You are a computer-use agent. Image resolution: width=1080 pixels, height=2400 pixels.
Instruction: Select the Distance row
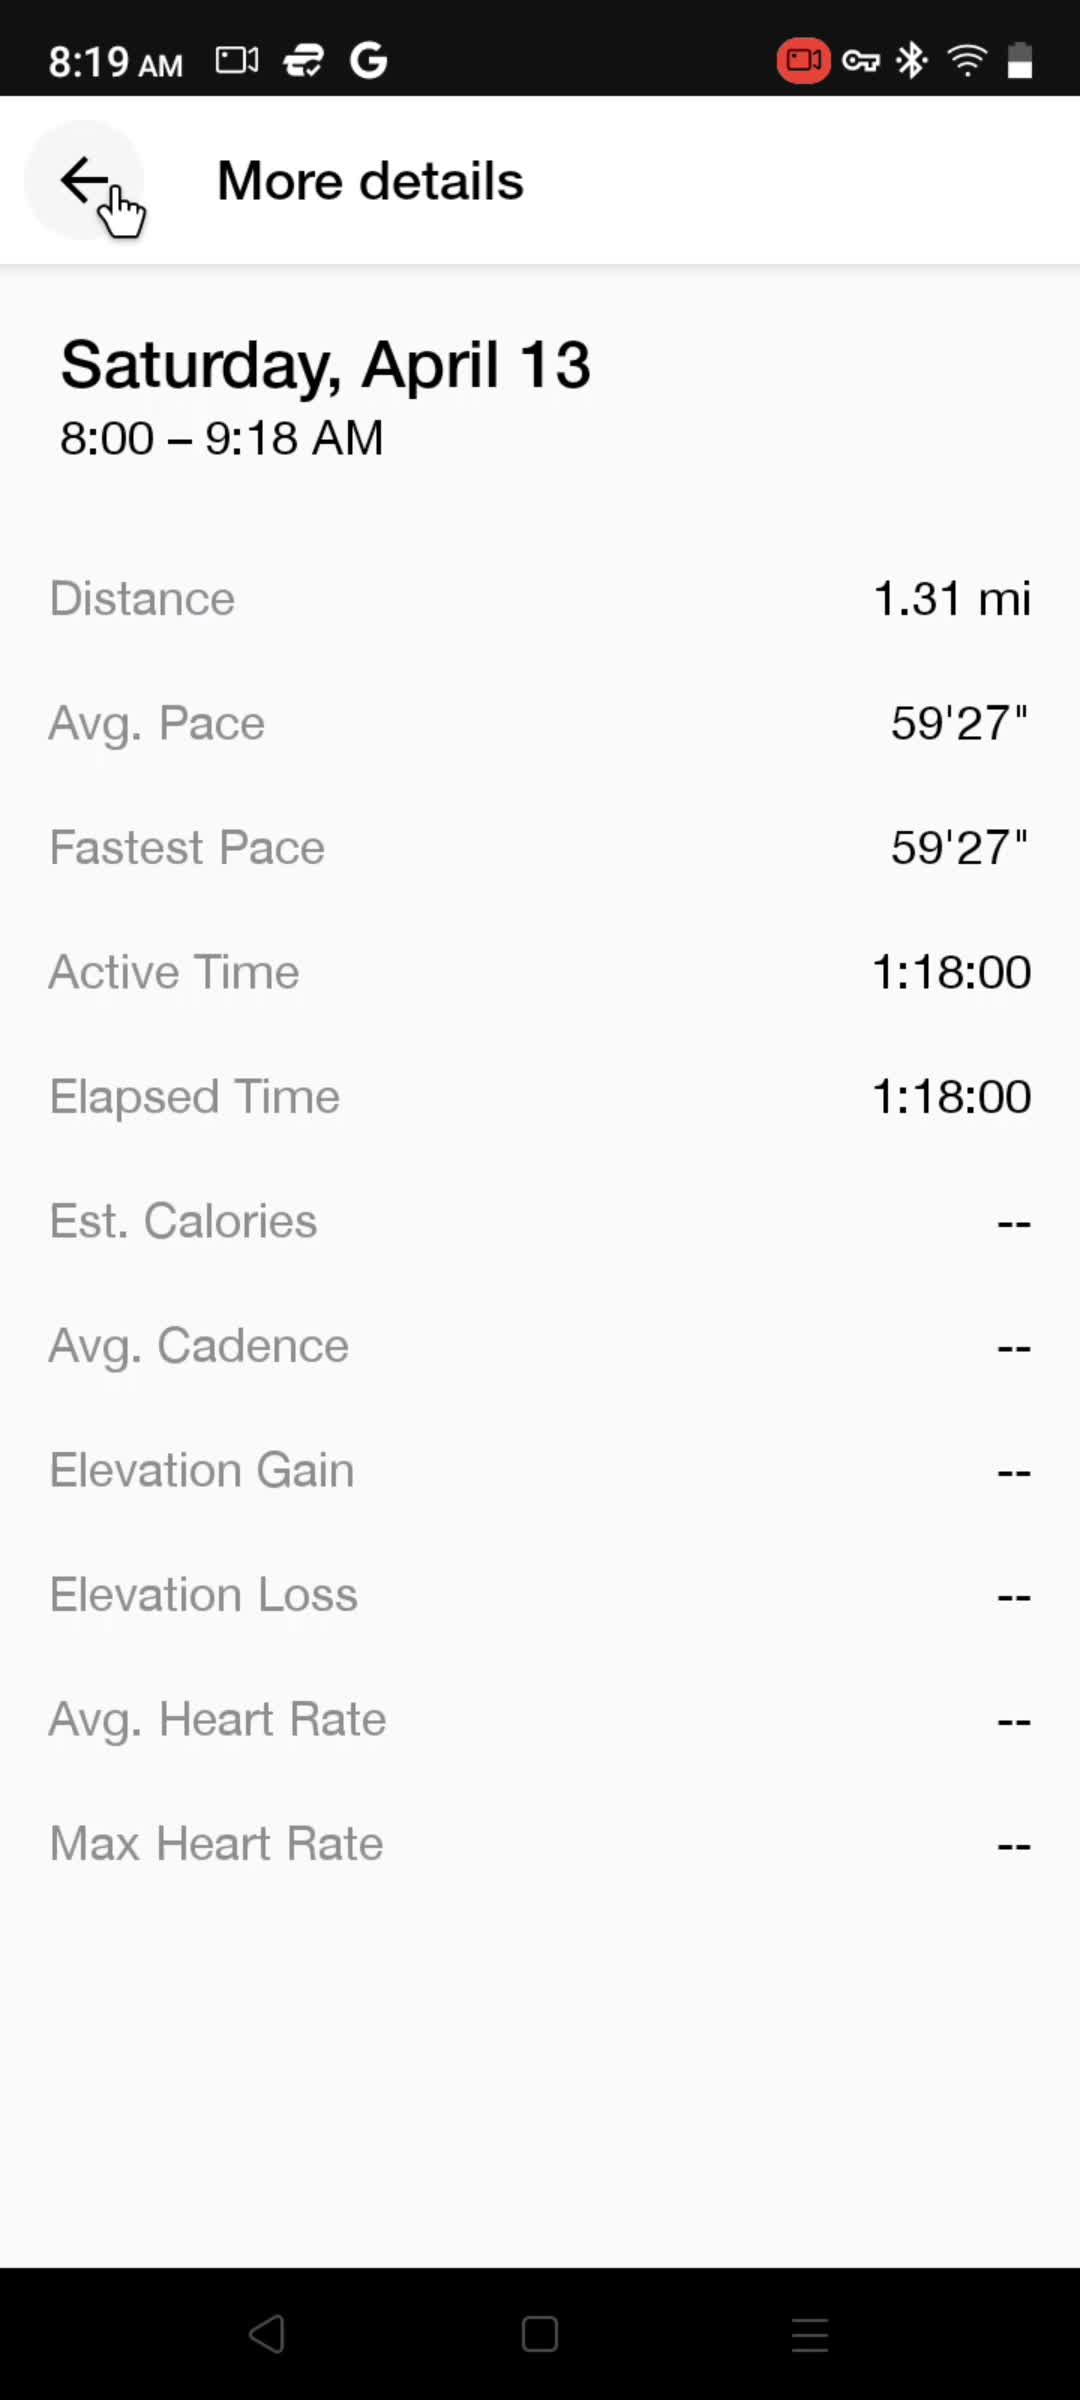click(540, 599)
